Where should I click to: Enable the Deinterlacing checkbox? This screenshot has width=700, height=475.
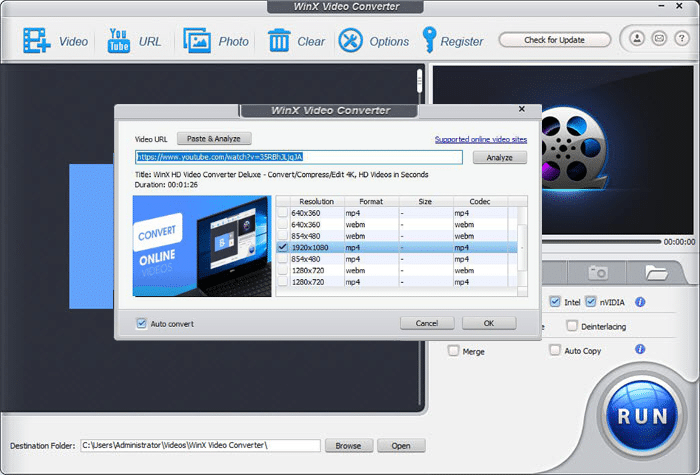[x=571, y=326]
